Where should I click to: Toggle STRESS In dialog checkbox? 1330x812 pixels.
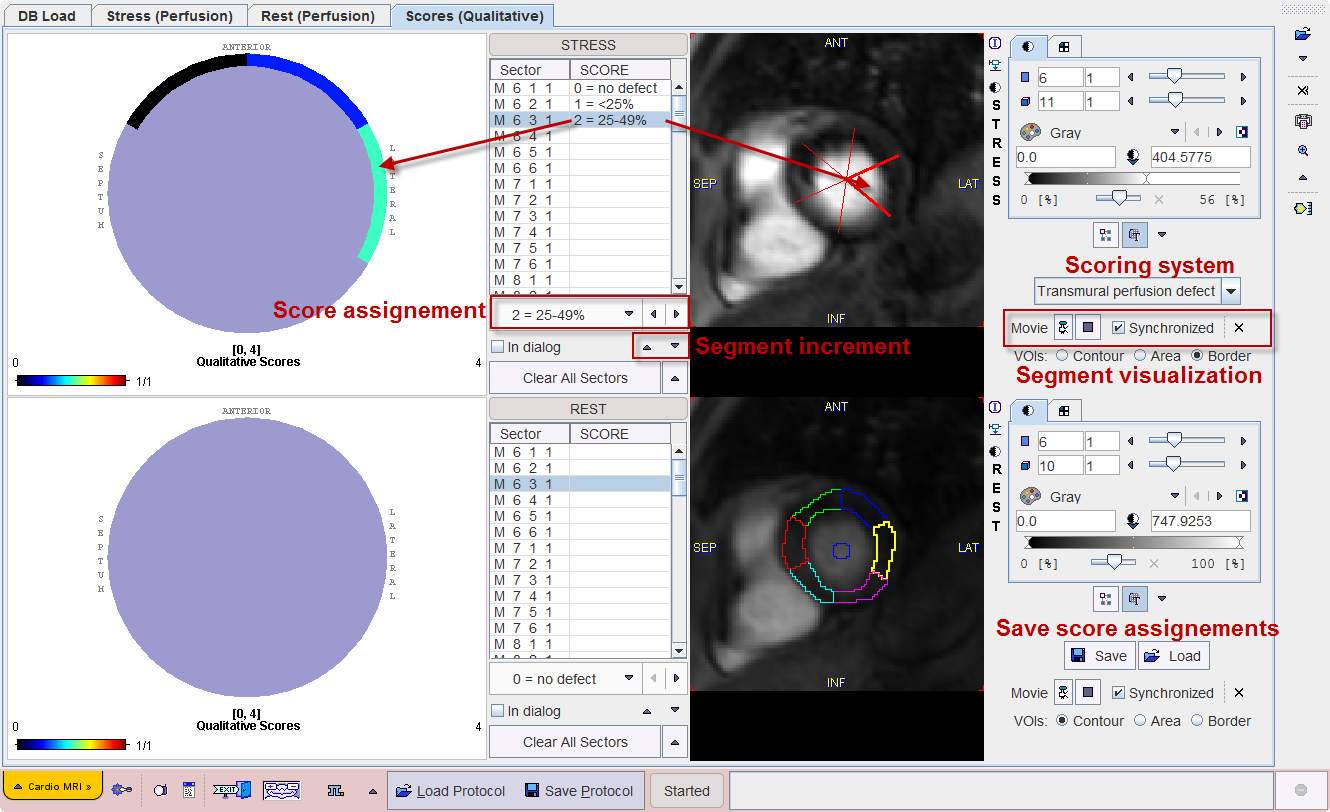498,347
